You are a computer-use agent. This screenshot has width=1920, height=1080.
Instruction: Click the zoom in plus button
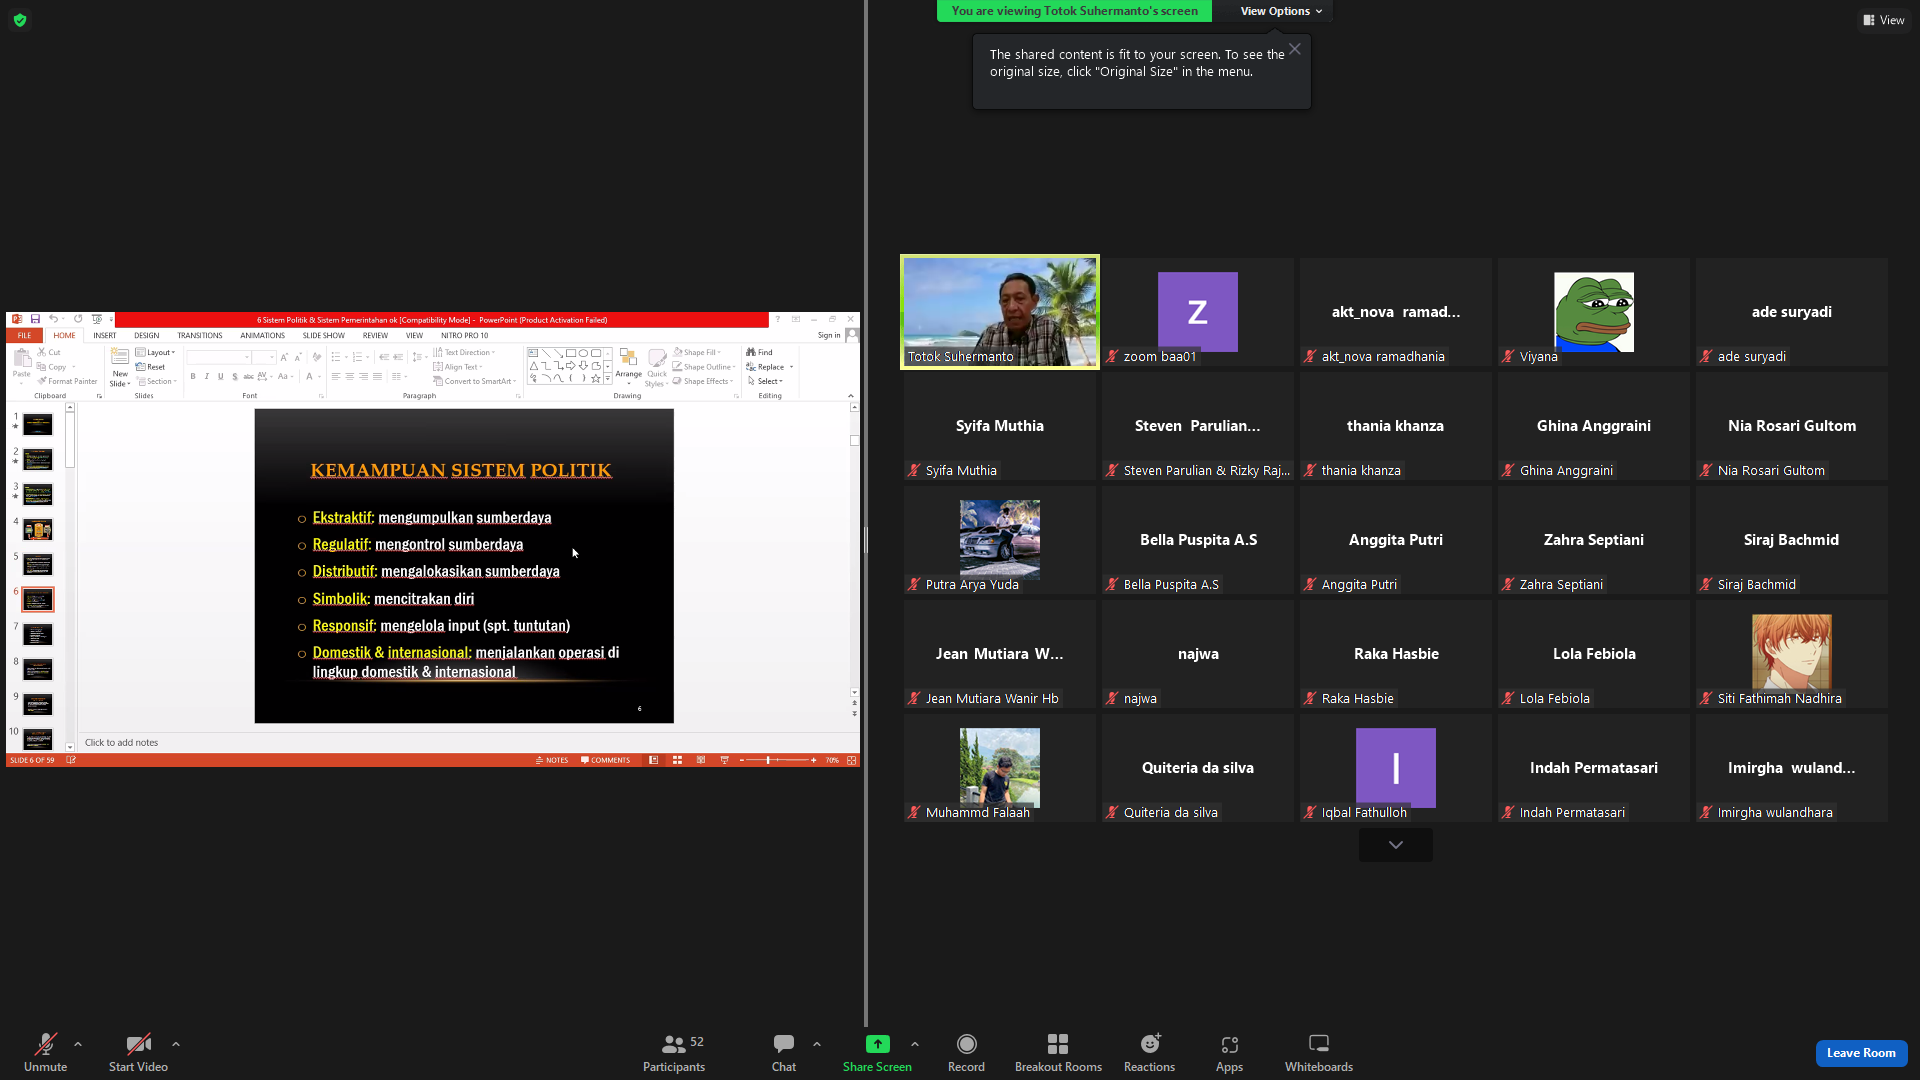[814, 761]
